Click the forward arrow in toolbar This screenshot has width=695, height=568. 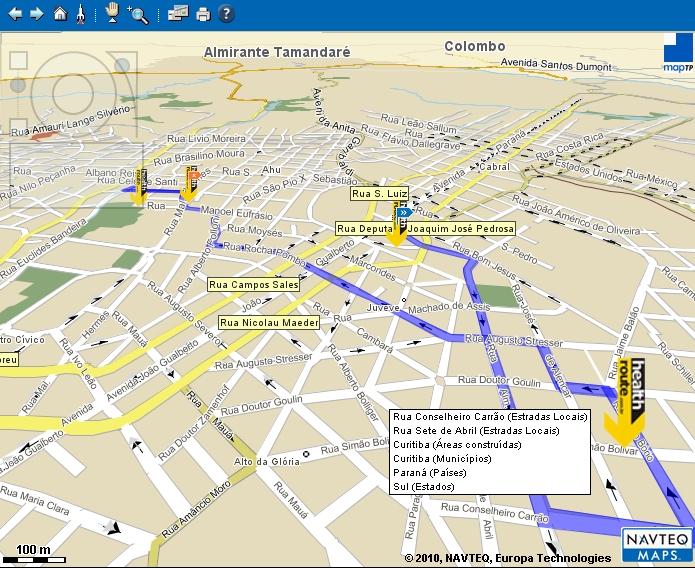coord(37,14)
